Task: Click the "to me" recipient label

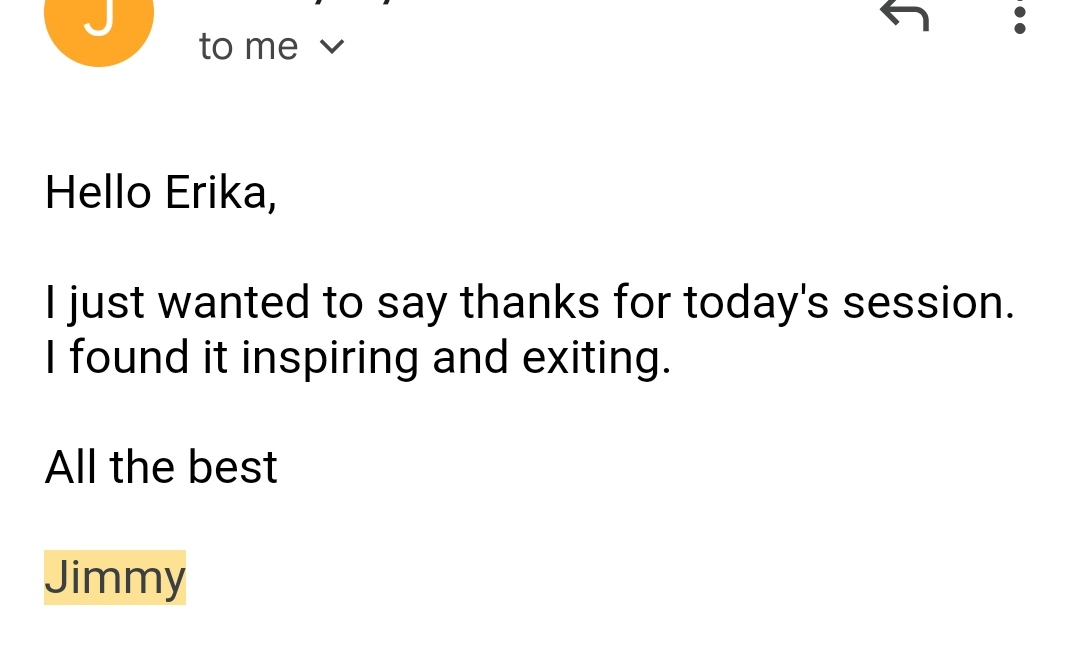Action: (248, 47)
